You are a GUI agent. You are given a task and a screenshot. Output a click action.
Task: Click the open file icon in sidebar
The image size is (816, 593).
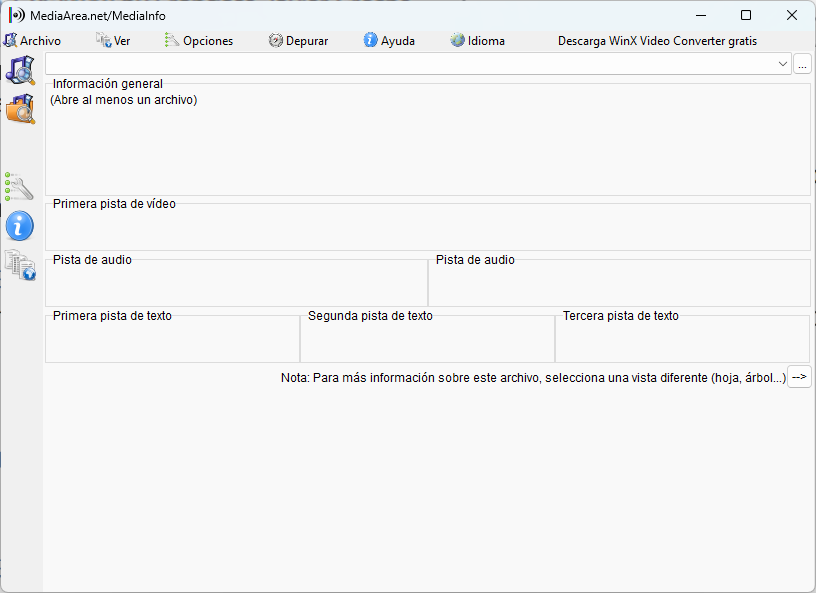pos(20,70)
